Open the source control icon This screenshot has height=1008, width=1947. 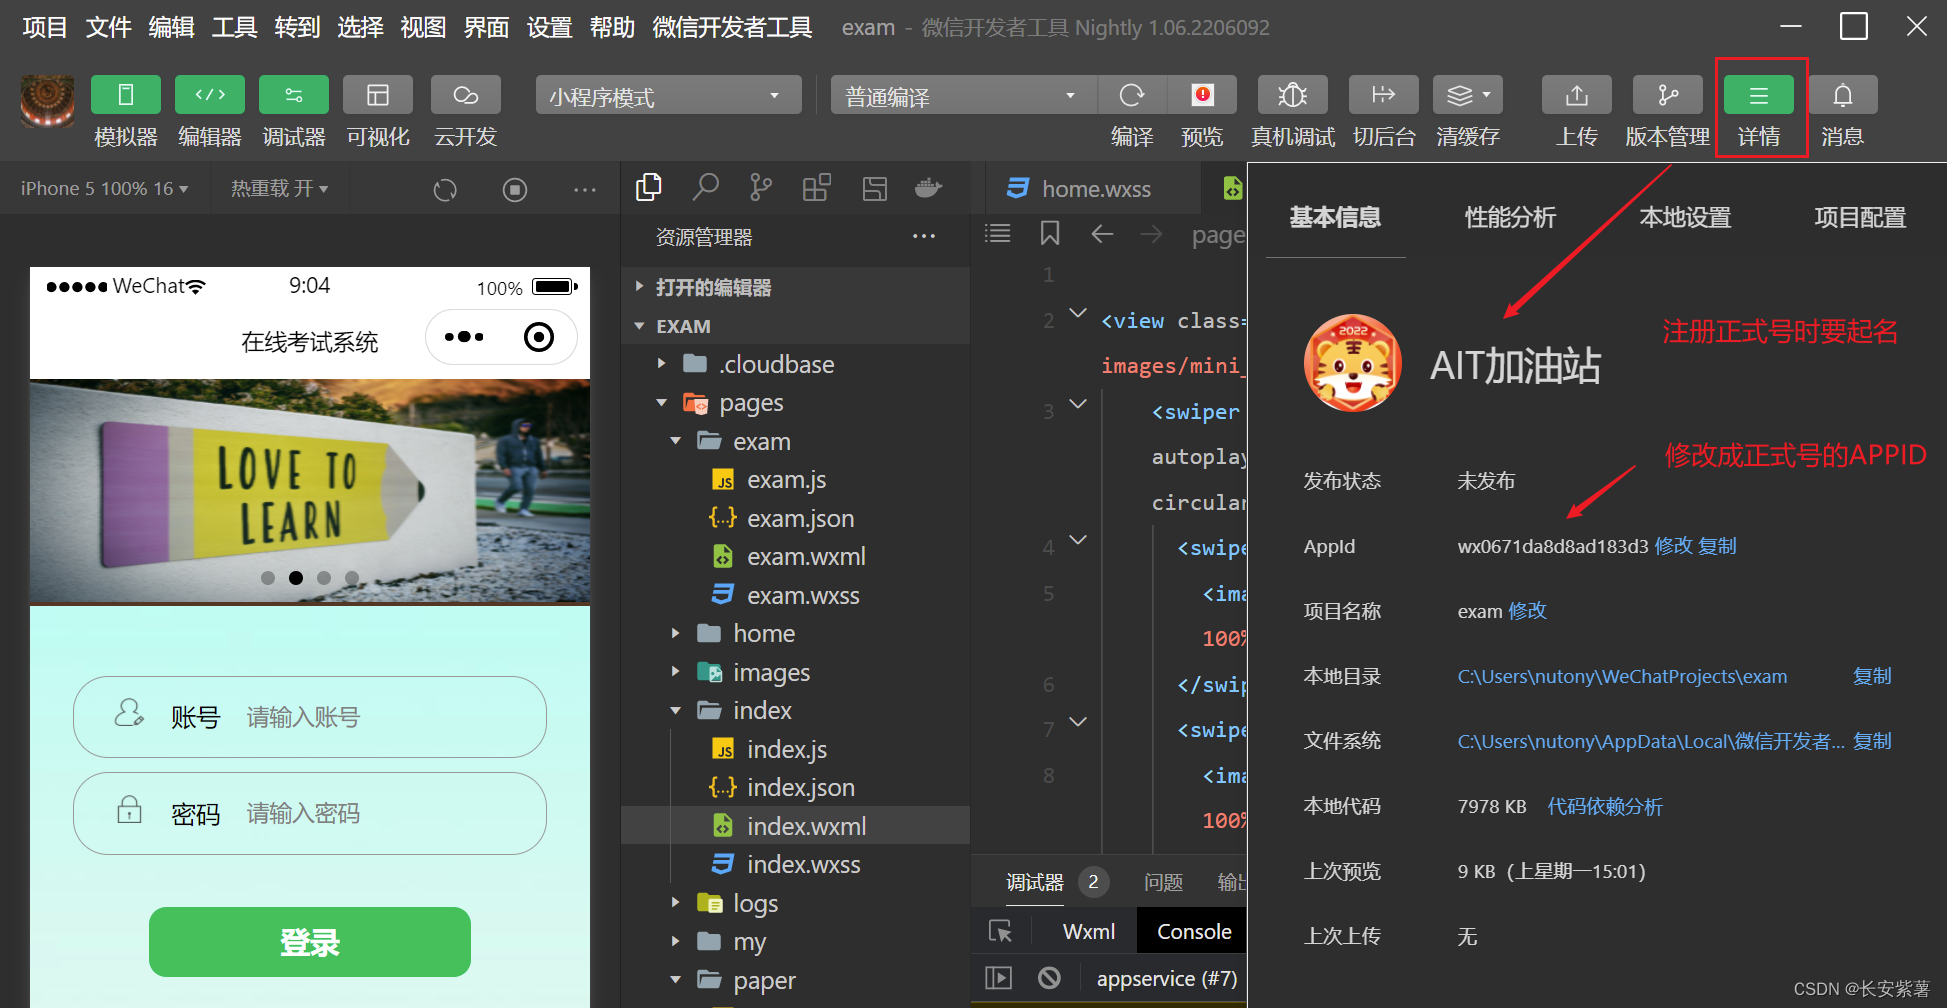(761, 187)
